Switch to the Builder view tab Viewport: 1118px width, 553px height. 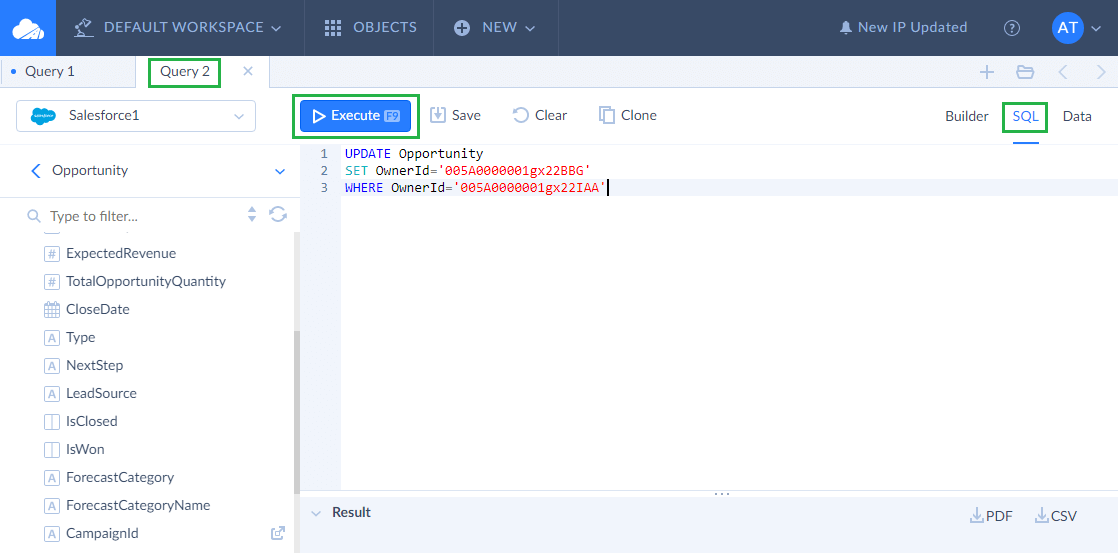(966, 116)
